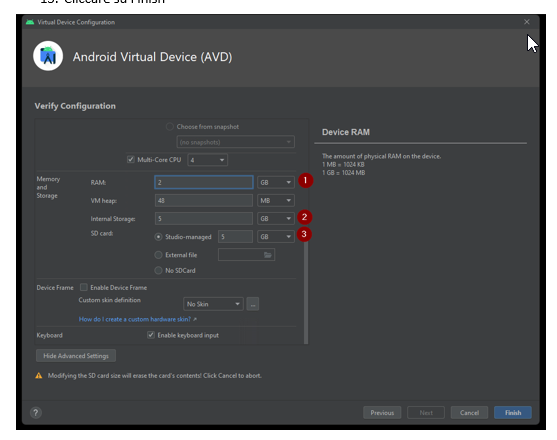557x440 pixels.
Task: Click the Keyboard section label
Action: coord(50,335)
